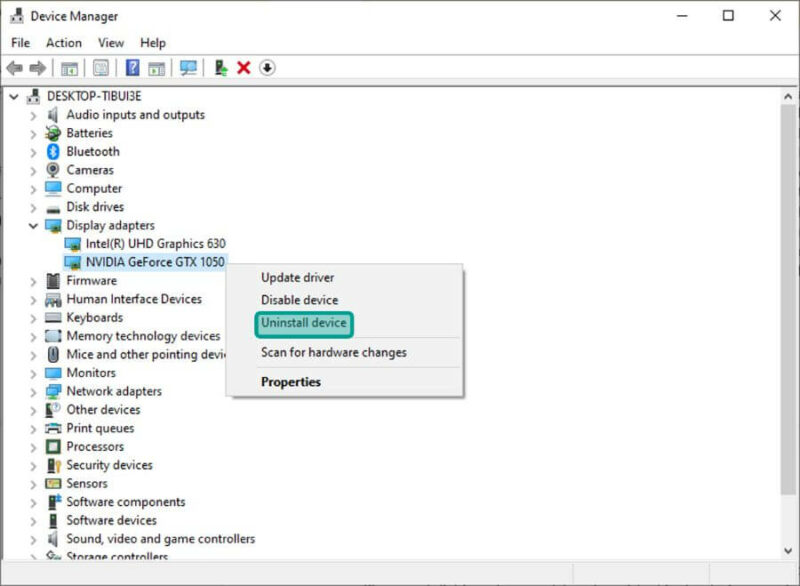Image resolution: width=800 pixels, height=586 pixels.
Task: Click the red X Uninstall device icon
Action: click(244, 68)
